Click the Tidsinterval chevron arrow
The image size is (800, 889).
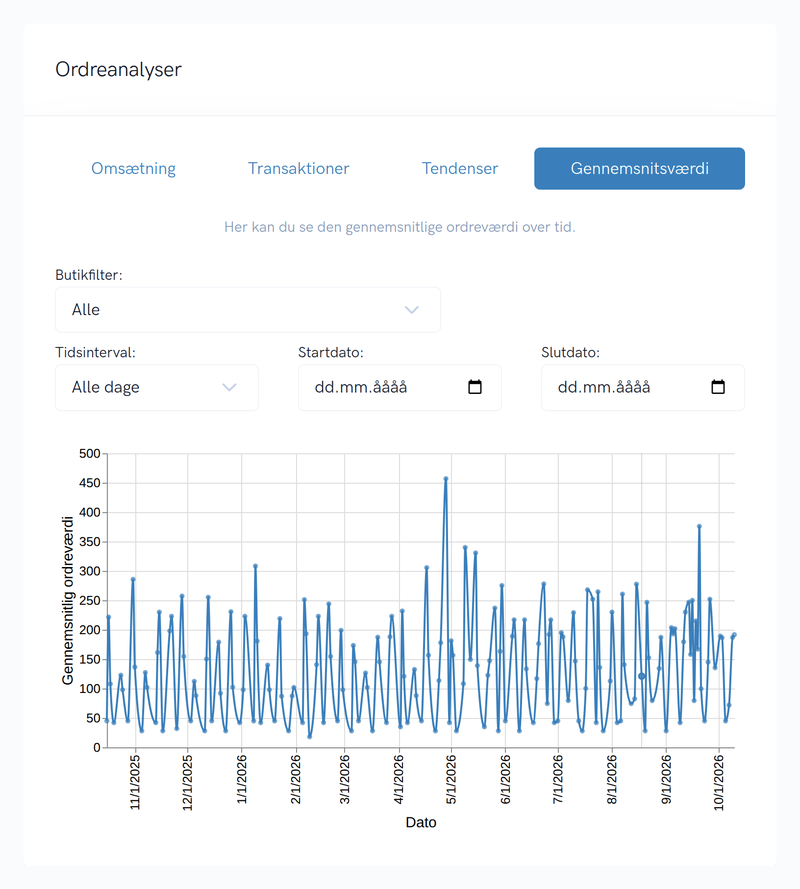[229, 387]
